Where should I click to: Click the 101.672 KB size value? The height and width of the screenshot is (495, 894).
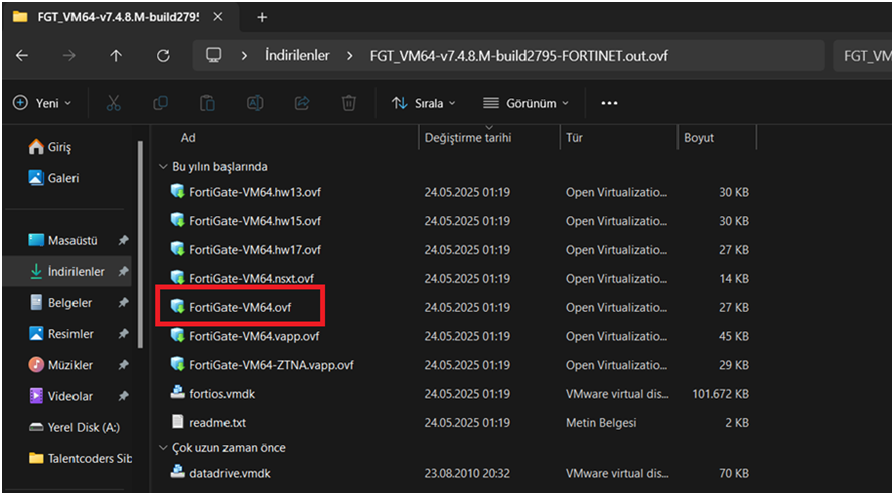[721, 394]
